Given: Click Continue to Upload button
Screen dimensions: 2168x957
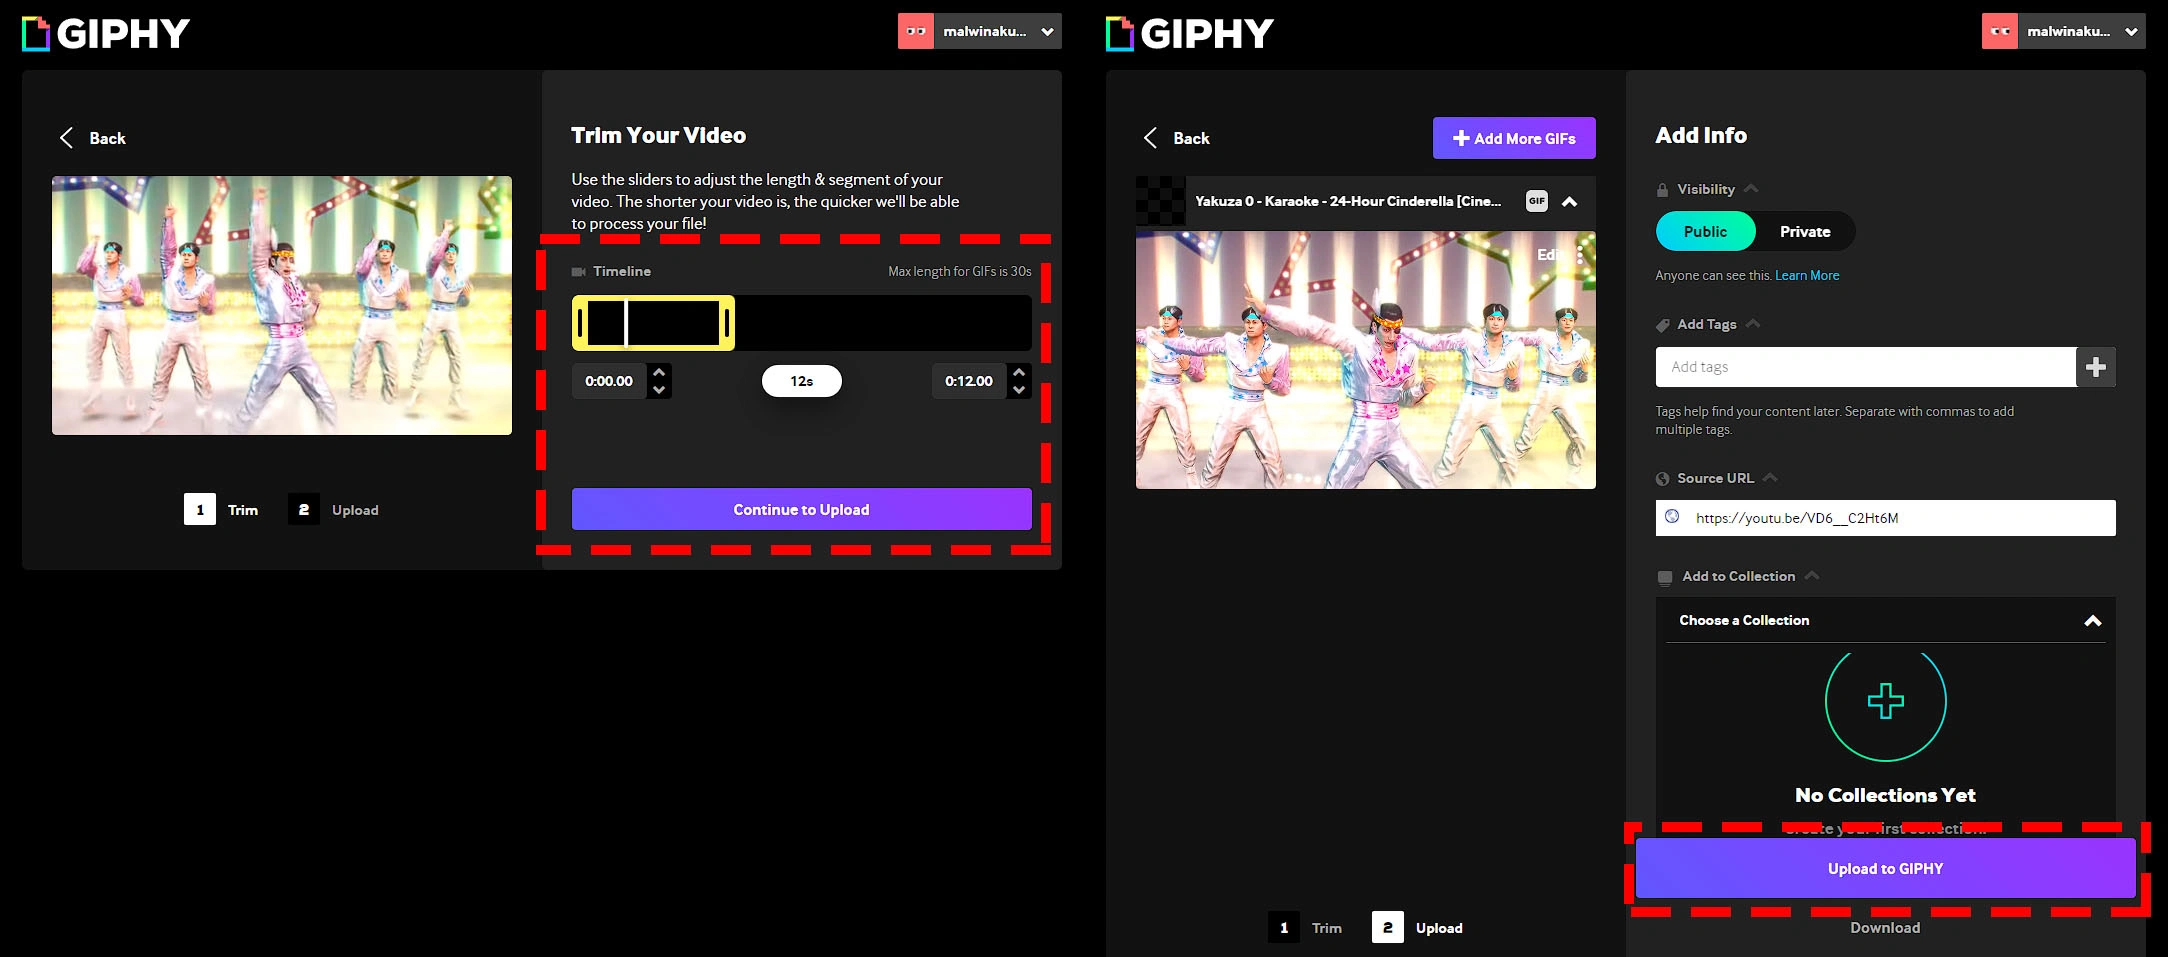Looking at the screenshot, I should point(802,509).
